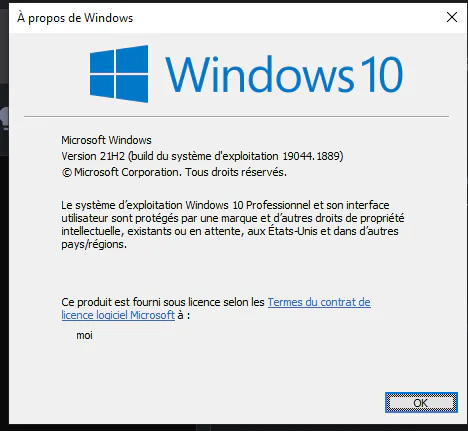Select the "Microsoft Windows" text line
Image resolution: width=468 pixels, height=431 pixels.
coord(106,140)
